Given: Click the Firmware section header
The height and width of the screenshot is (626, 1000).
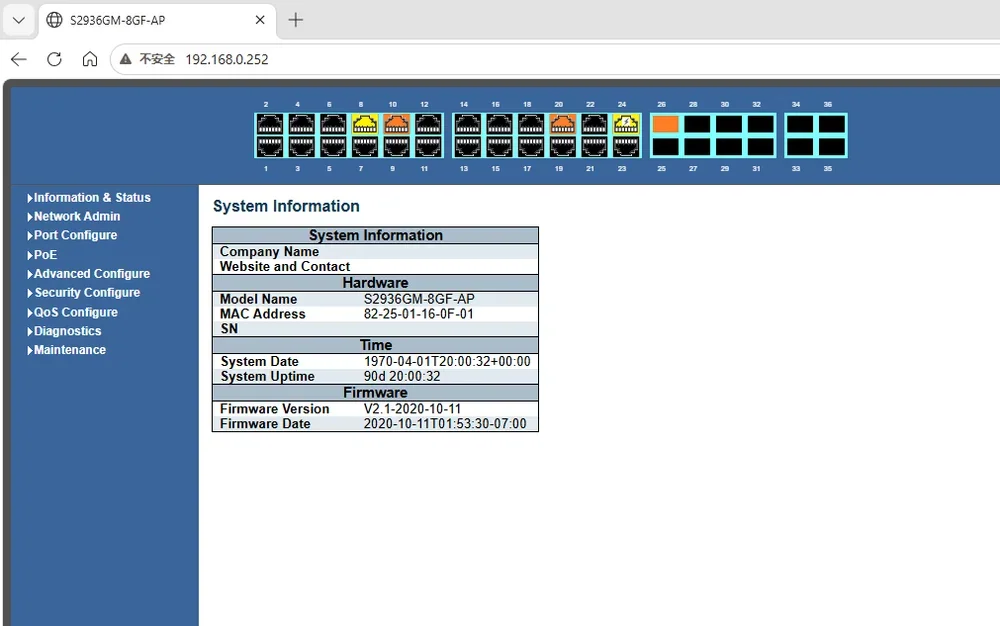Looking at the screenshot, I should click(x=375, y=393).
